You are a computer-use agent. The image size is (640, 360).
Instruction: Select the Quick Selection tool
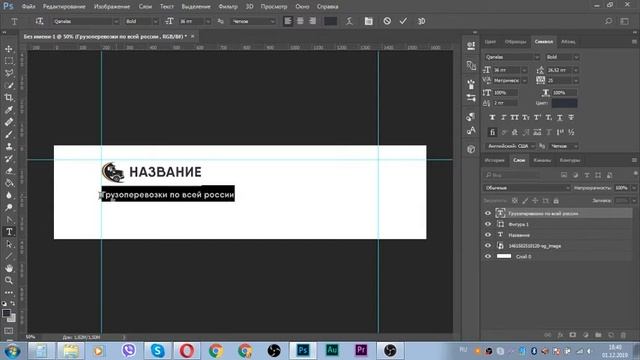coord(9,86)
